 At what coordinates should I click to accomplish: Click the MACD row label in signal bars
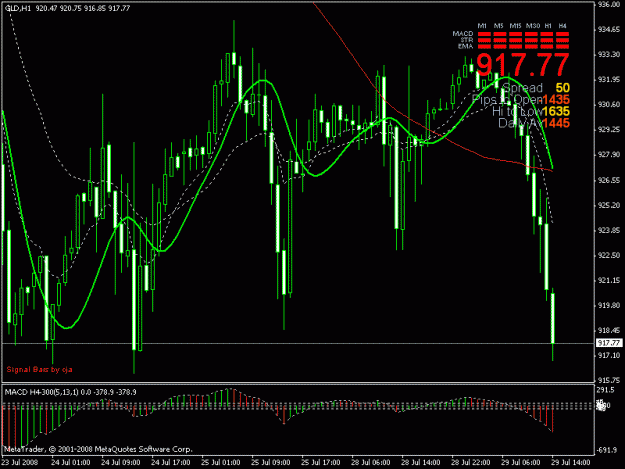463,33
